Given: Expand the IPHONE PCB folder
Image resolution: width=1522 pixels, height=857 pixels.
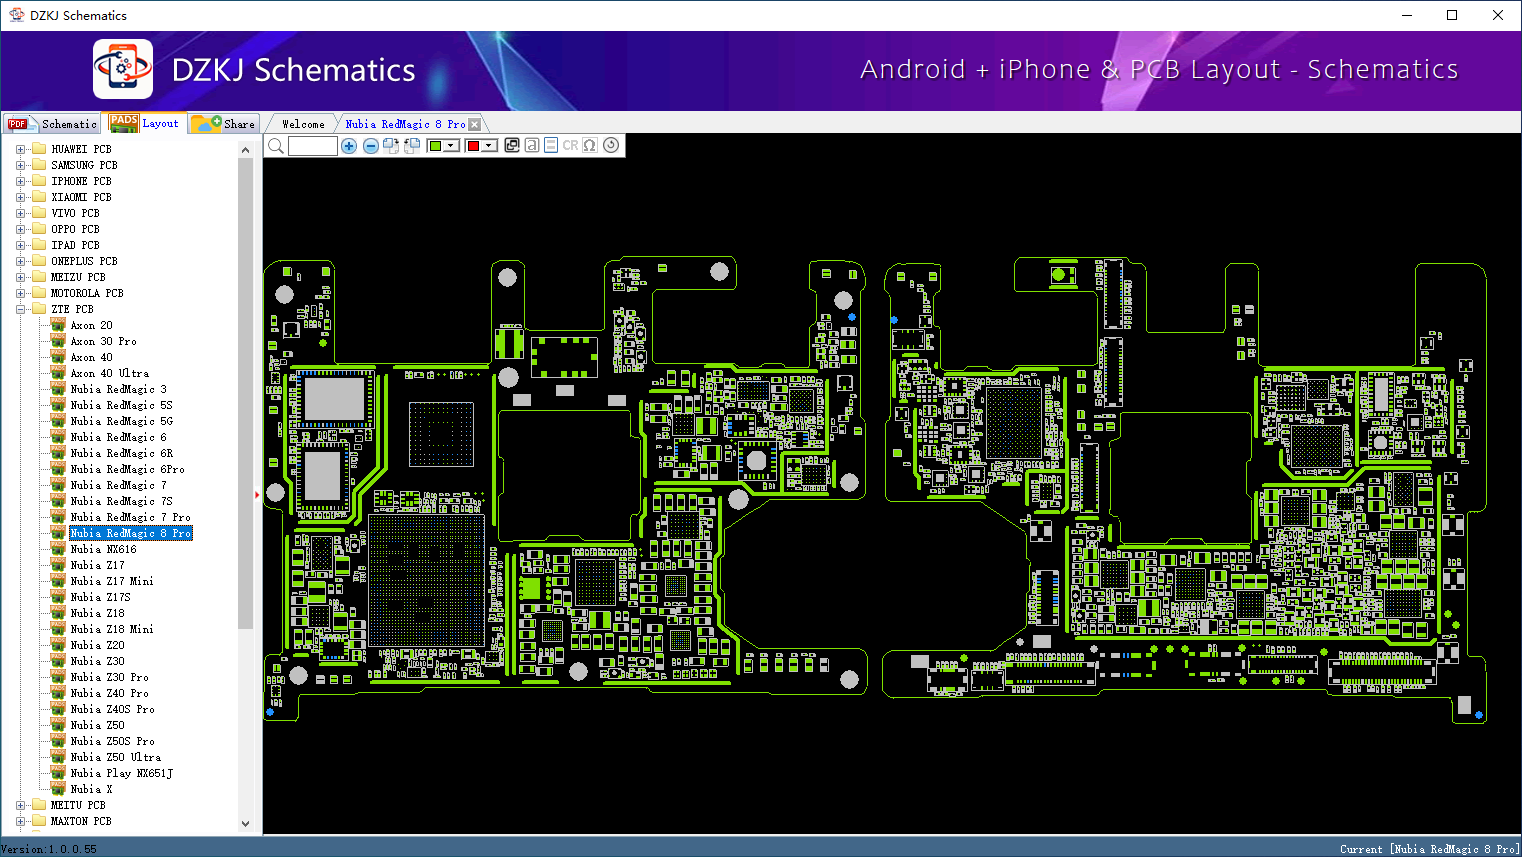Looking at the screenshot, I should pyautogui.click(x=20, y=181).
